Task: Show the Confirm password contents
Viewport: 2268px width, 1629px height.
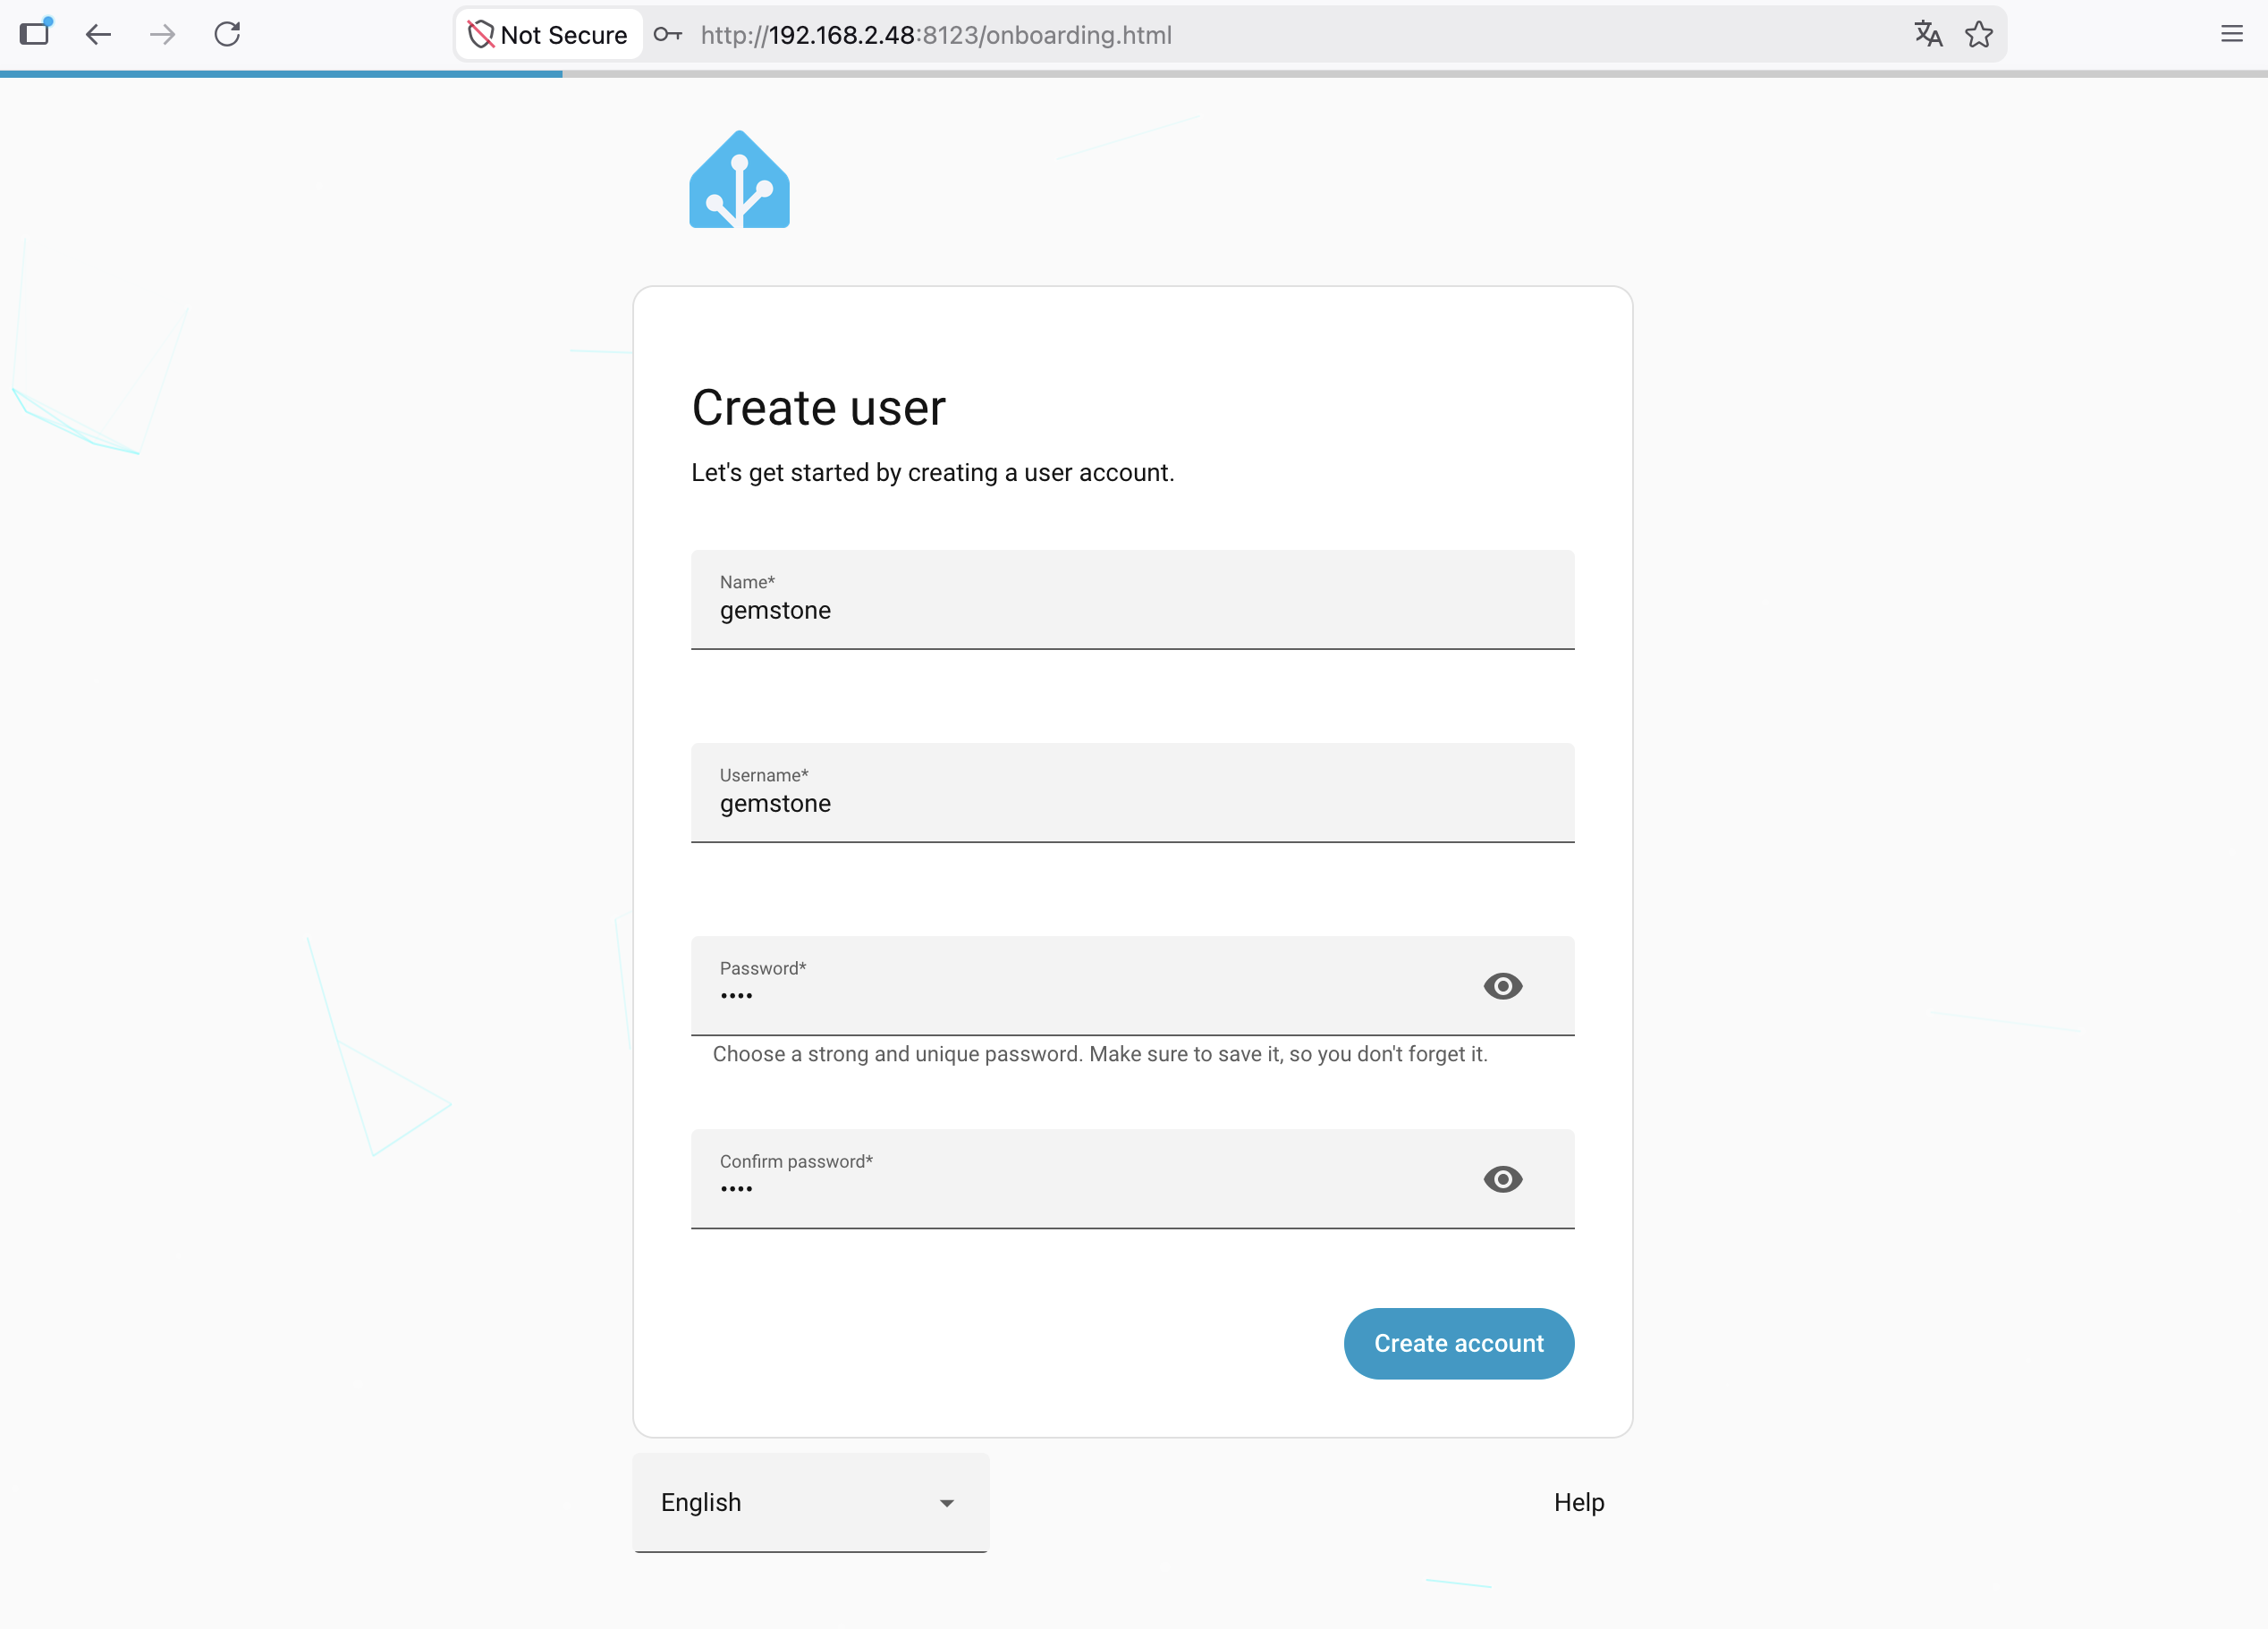Action: (x=1502, y=1179)
